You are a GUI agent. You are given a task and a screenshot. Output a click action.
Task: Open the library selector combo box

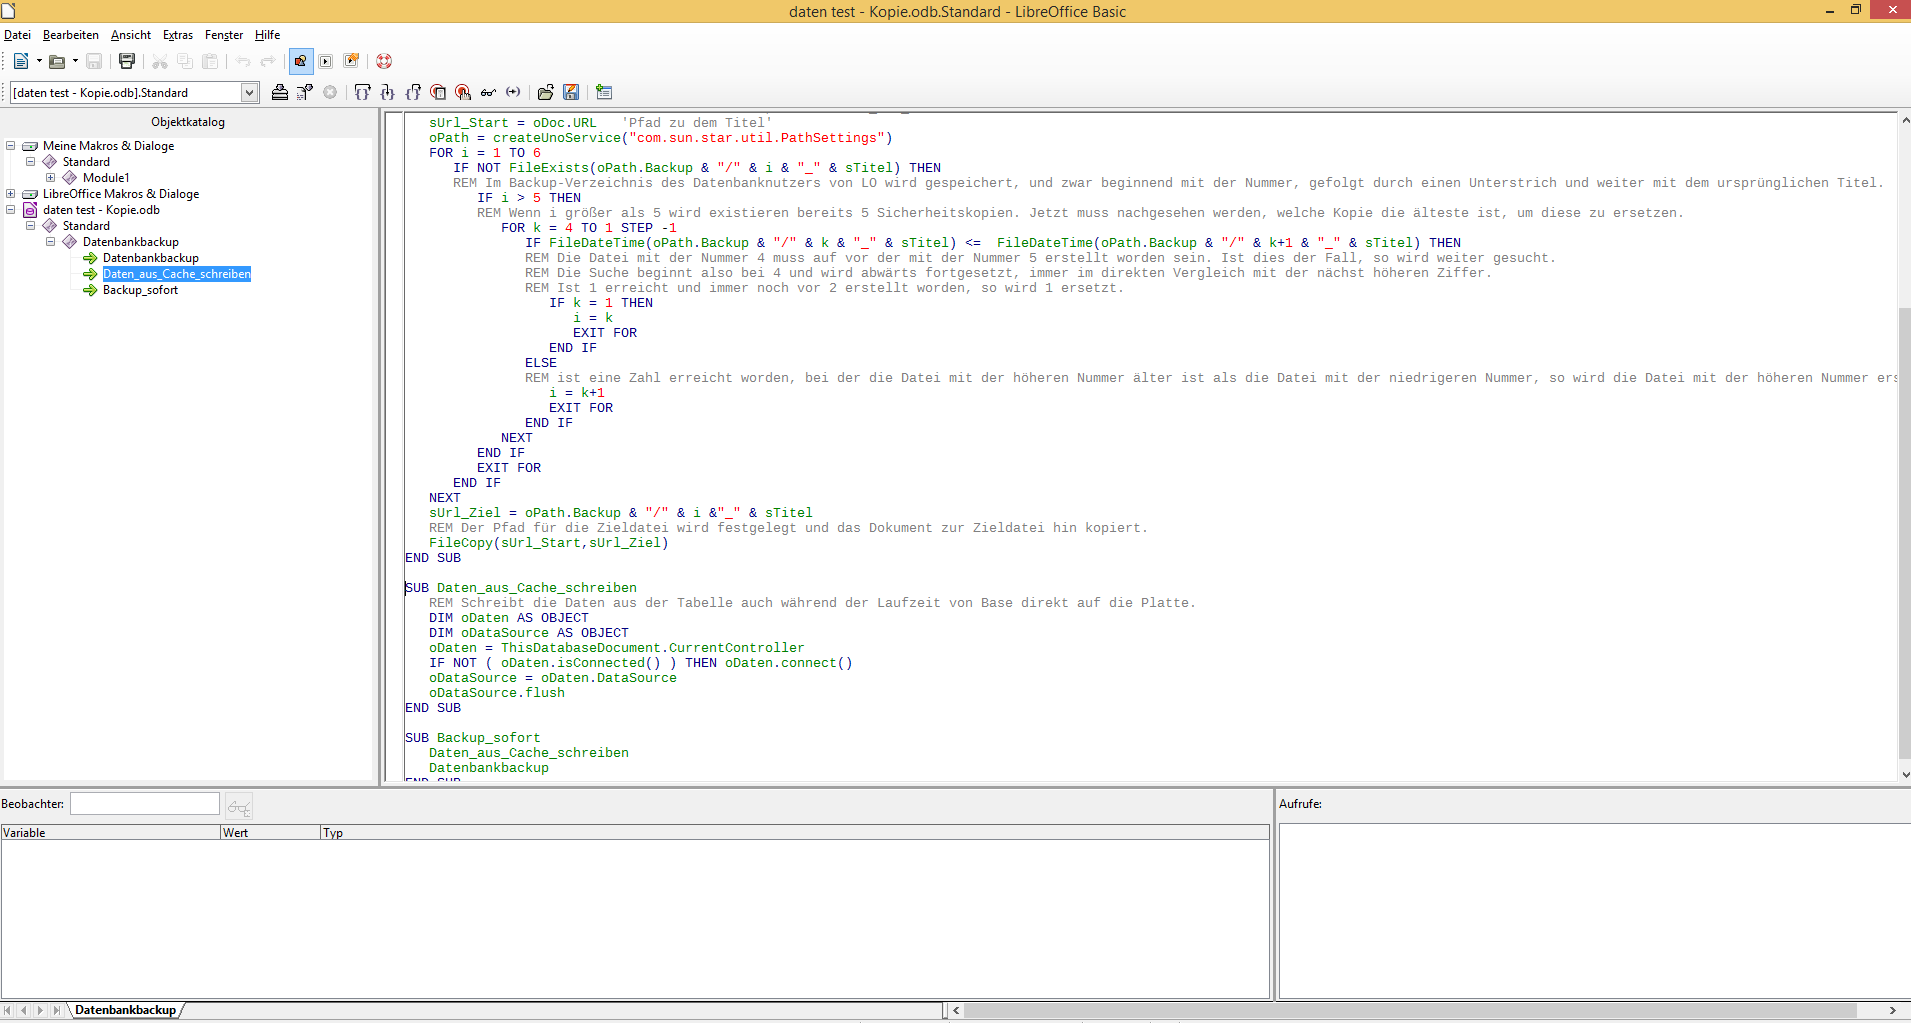(135, 92)
